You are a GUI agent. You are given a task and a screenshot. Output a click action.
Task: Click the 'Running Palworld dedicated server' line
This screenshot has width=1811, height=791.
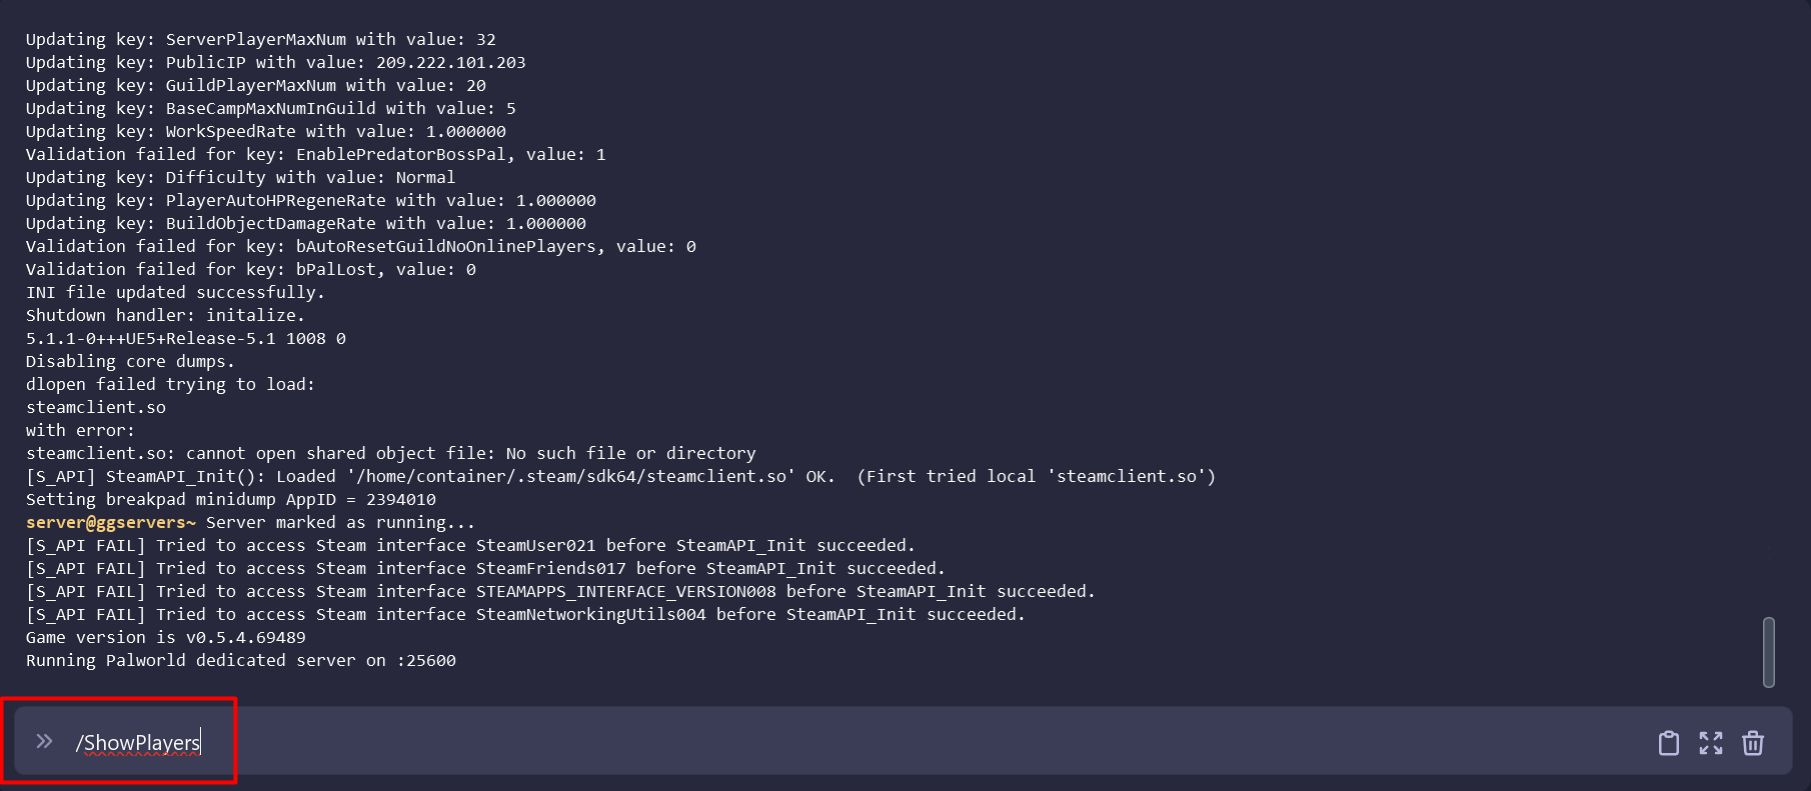tap(240, 661)
